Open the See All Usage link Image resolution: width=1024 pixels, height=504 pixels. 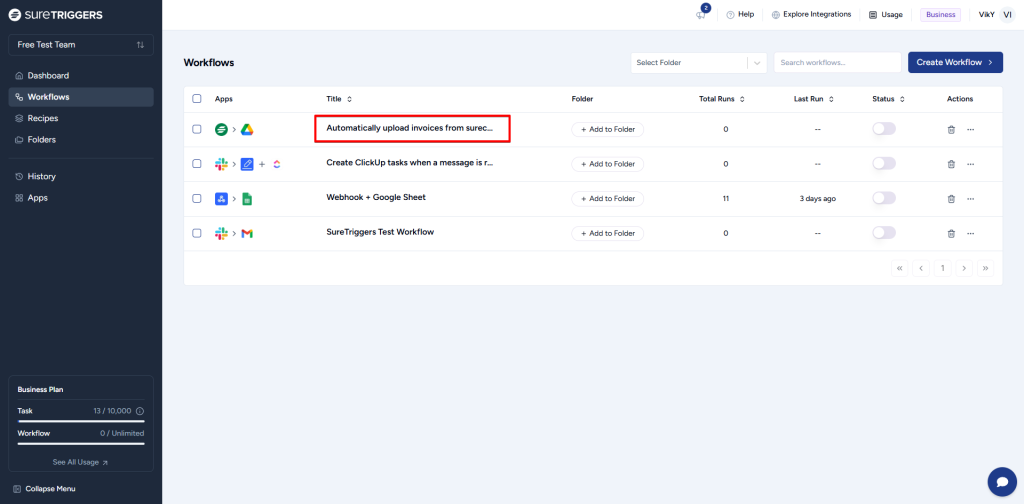click(x=81, y=462)
